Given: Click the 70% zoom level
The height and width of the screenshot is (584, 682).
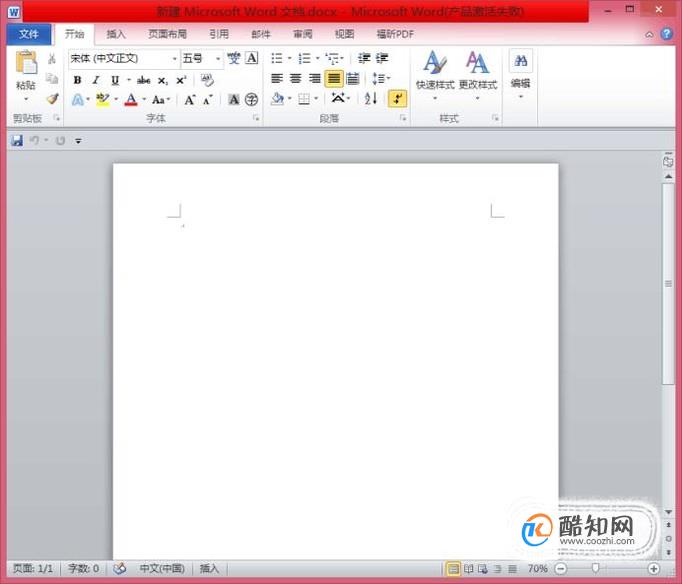Looking at the screenshot, I should (537, 568).
